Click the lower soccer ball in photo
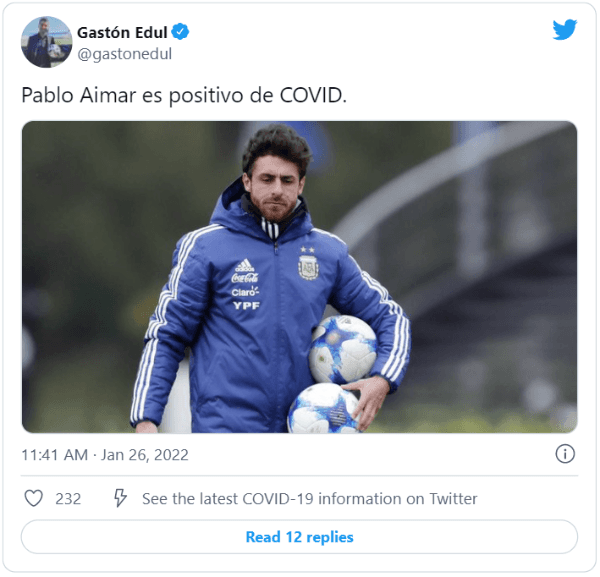 click(x=324, y=409)
